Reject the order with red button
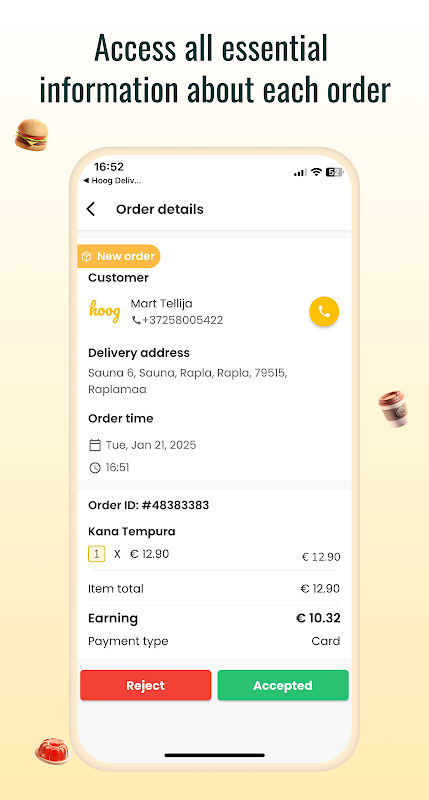Image resolution: width=429 pixels, height=800 pixels. (x=145, y=685)
